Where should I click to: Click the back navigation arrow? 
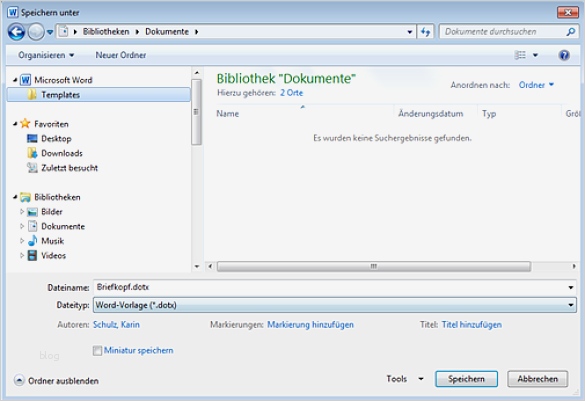point(16,32)
